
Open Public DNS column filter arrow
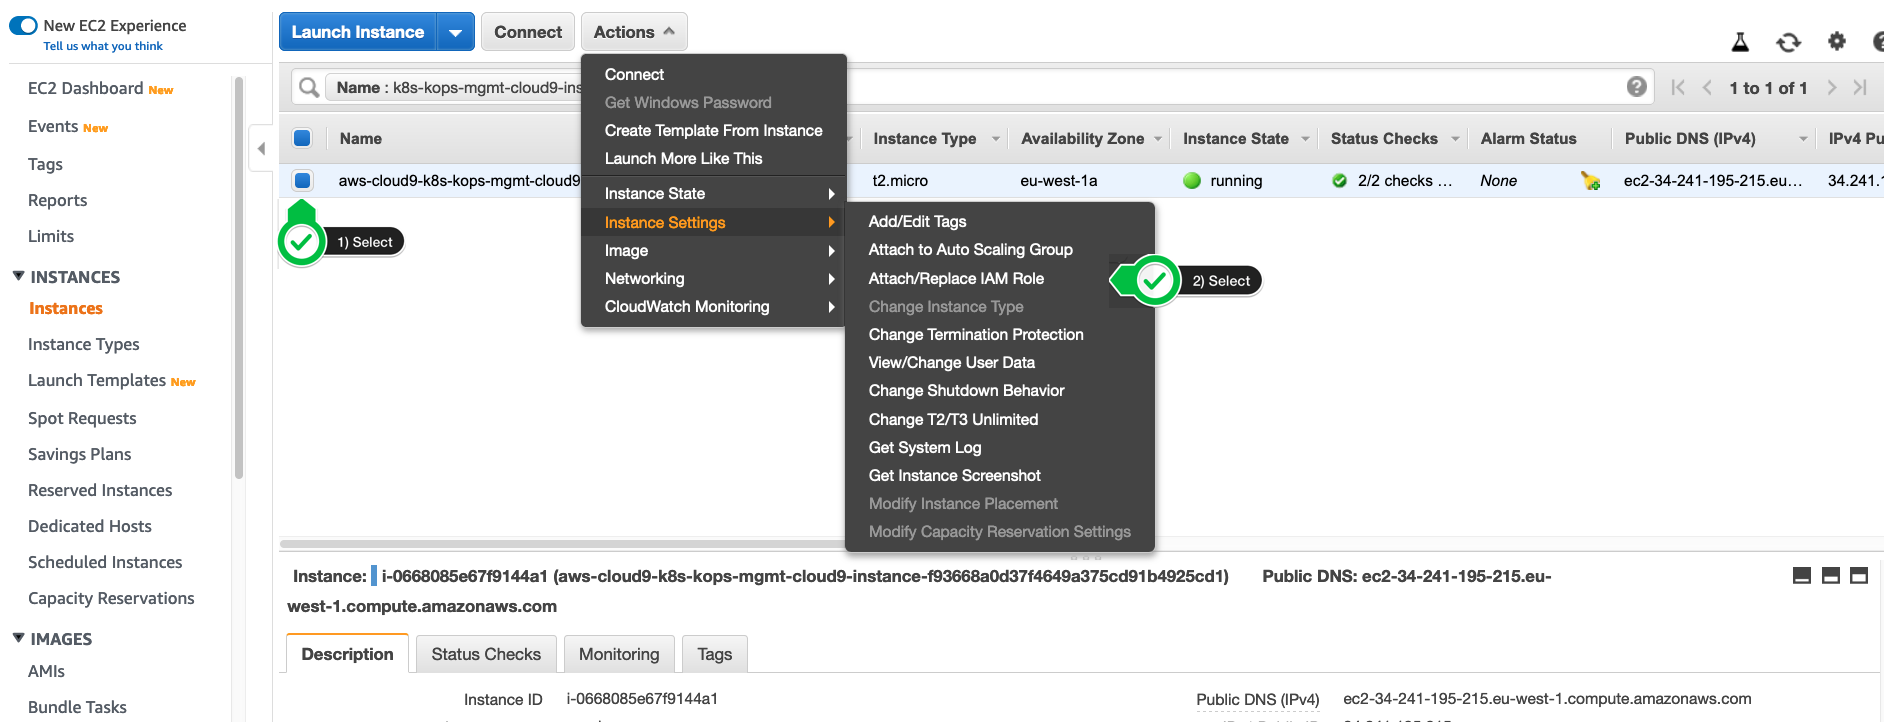point(1804,139)
